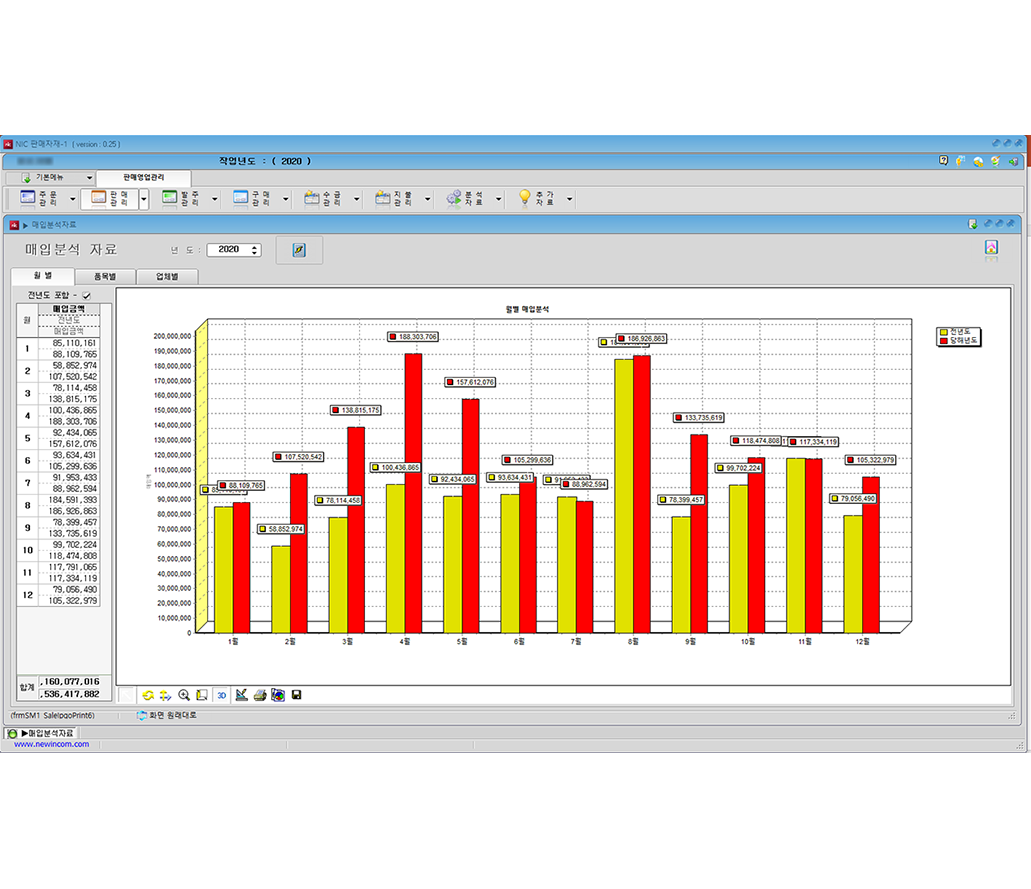
Task: Switch to the 업체별 tab
Action: [x=166, y=277]
